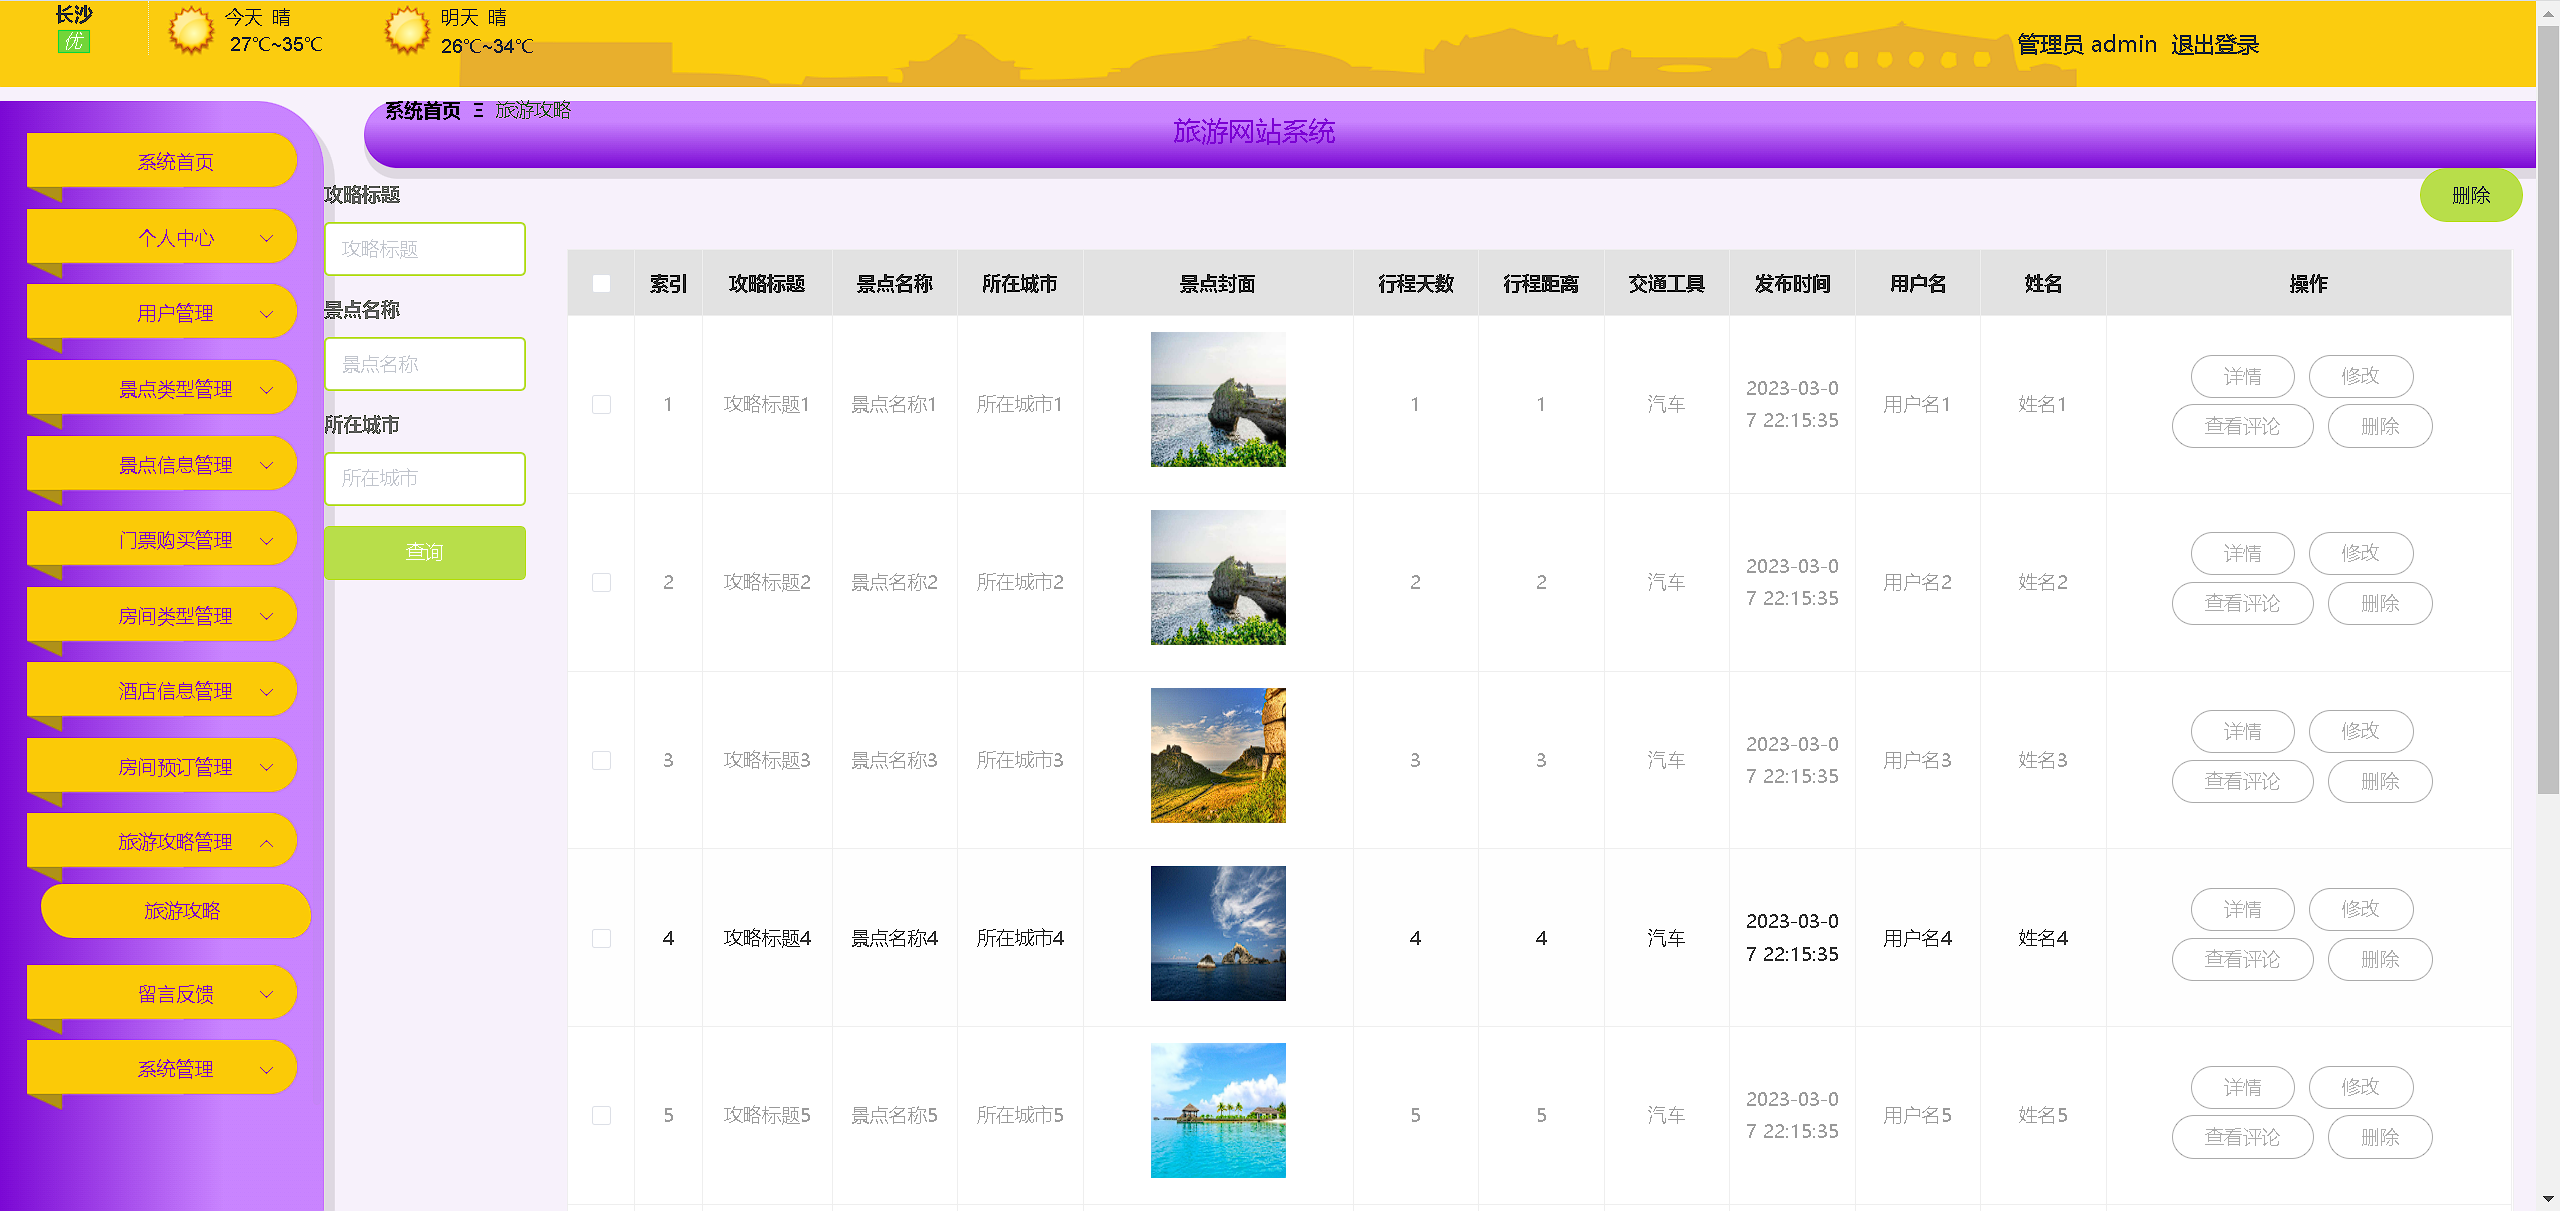The height and width of the screenshot is (1211, 2560).
Task: Toggle the select-all checkbox in the table header
Action: 601,284
